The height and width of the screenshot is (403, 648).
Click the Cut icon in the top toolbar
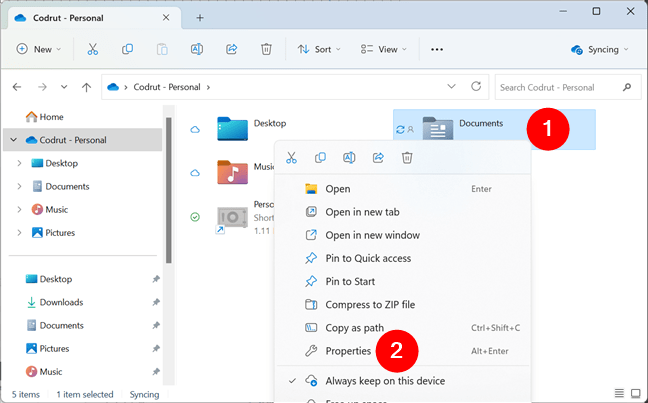(x=93, y=49)
